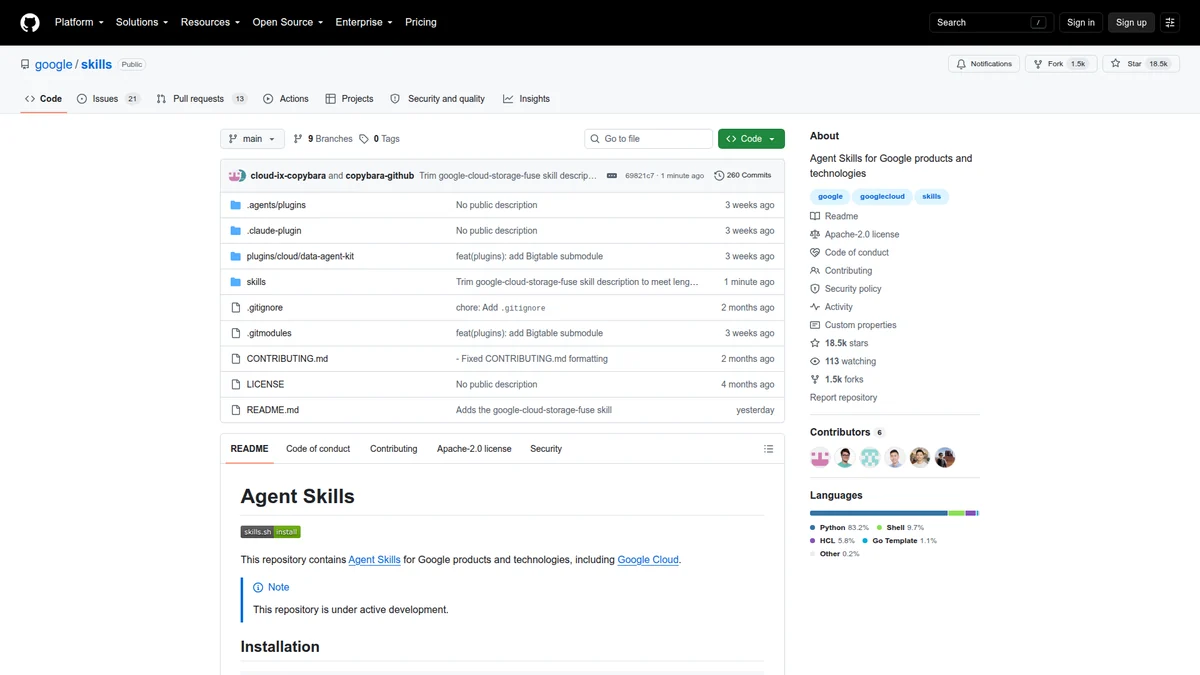View the 9 Branches link
The height and width of the screenshot is (675, 1200).
[x=323, y=139]
